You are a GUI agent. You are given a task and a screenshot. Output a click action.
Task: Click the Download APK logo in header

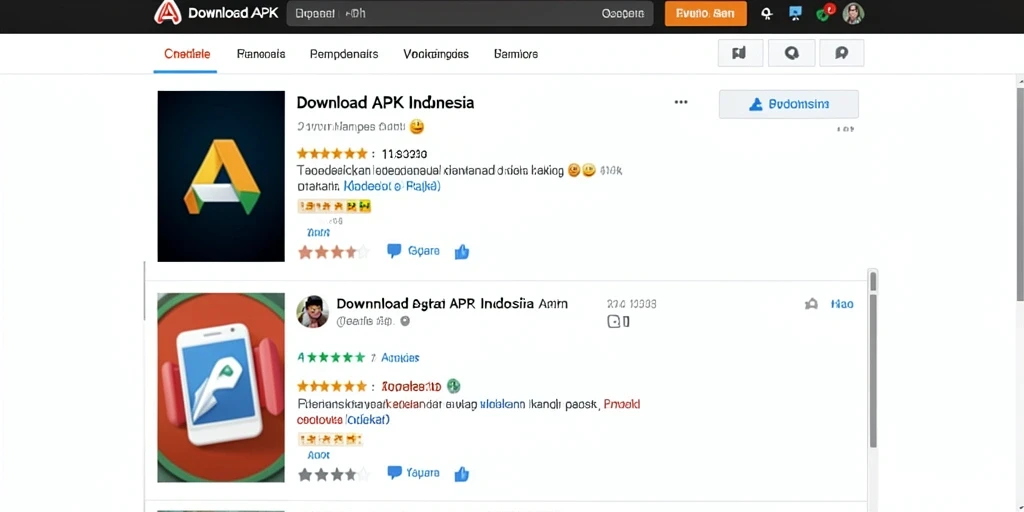click(167, 13)
